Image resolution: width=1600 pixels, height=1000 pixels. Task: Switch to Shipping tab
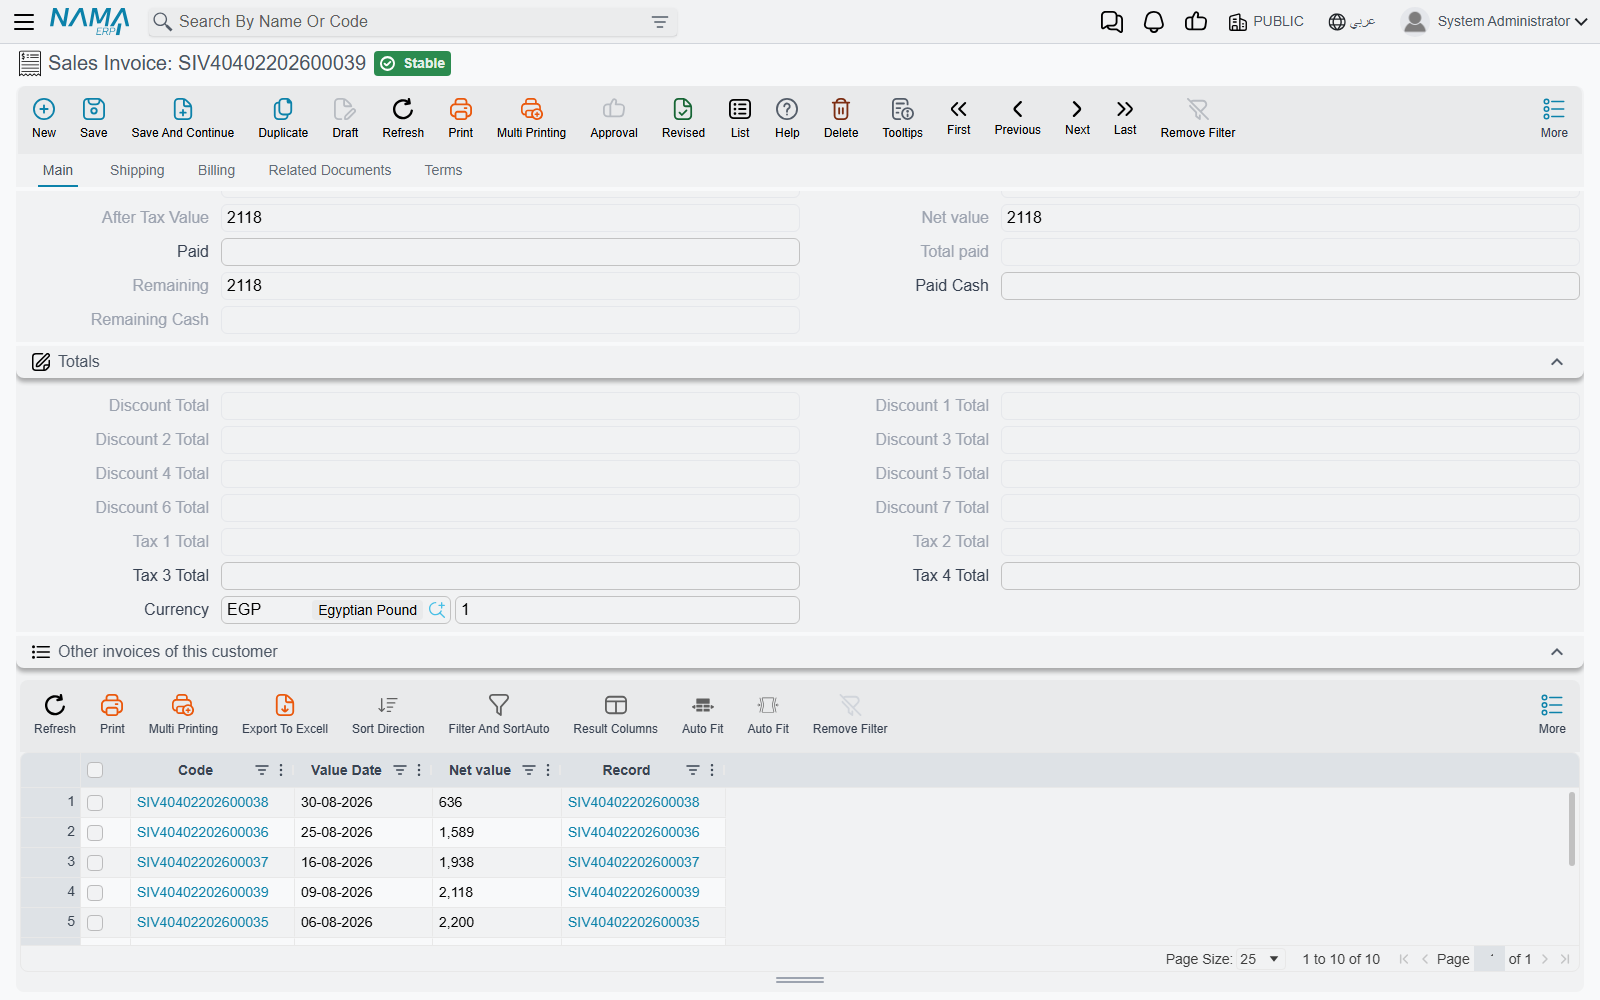point(137,170)
